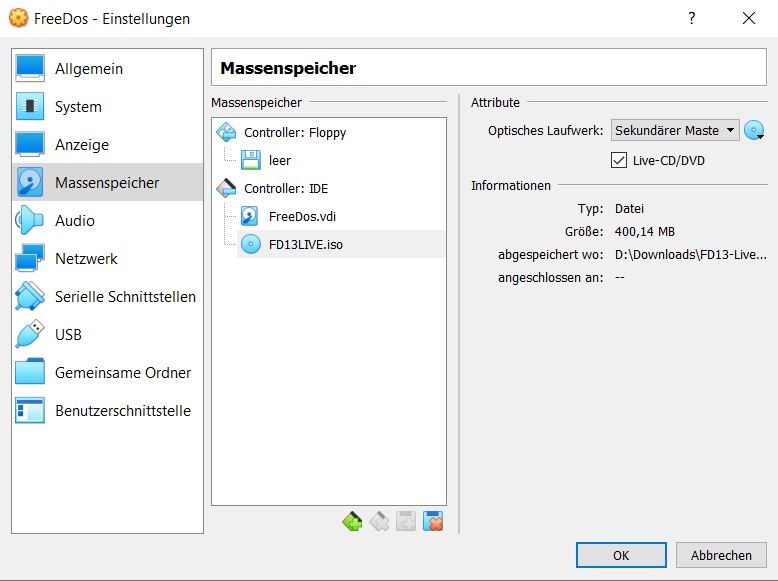Click the Massenspeicher page heading
The image size is (778, 581).
[x=288, y=68]
